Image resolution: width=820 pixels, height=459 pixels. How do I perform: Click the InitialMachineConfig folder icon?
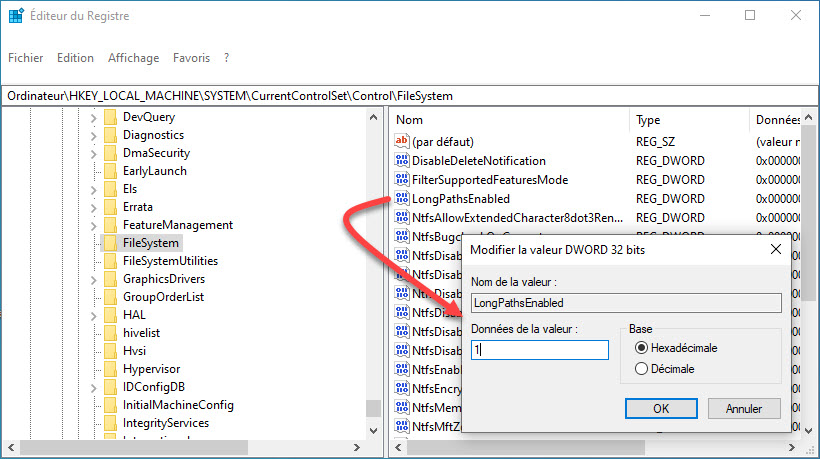[x=110, y=405]
